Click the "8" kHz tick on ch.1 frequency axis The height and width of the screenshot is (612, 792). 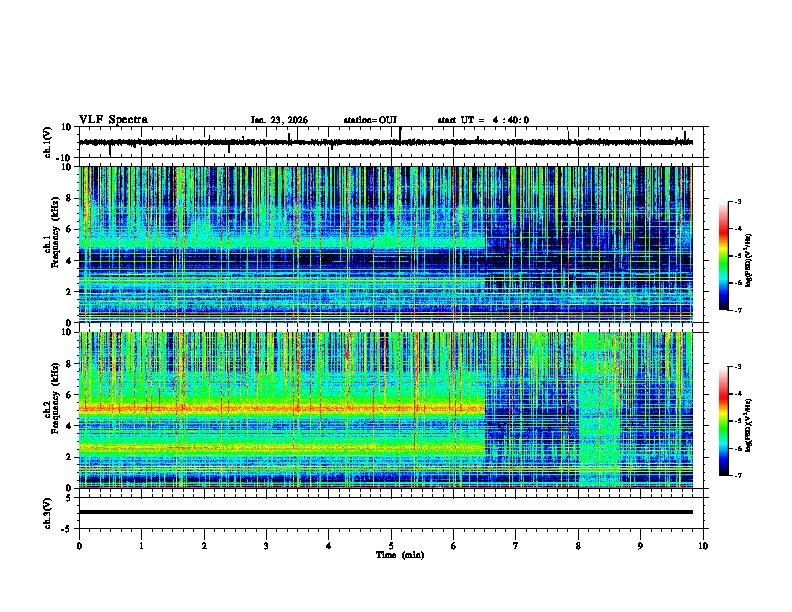(x=70, y=198)
